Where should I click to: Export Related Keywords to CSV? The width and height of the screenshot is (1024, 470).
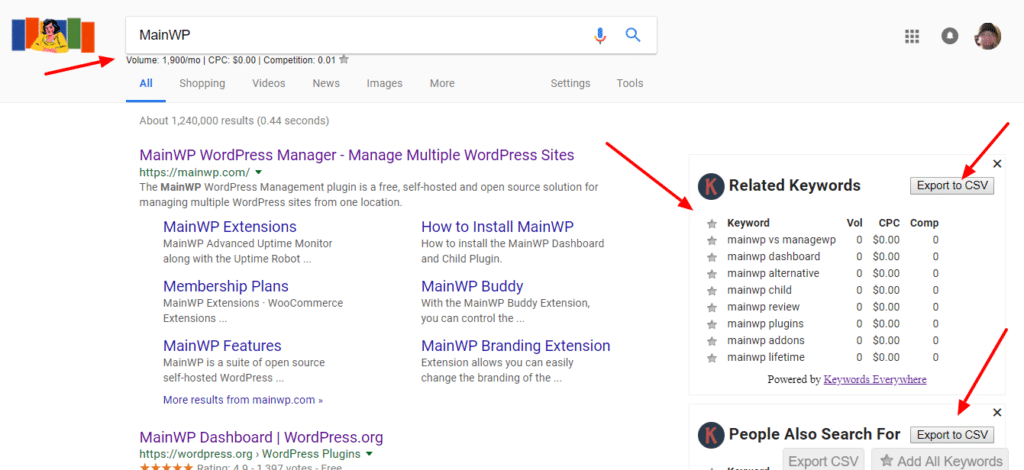point(952,185)
